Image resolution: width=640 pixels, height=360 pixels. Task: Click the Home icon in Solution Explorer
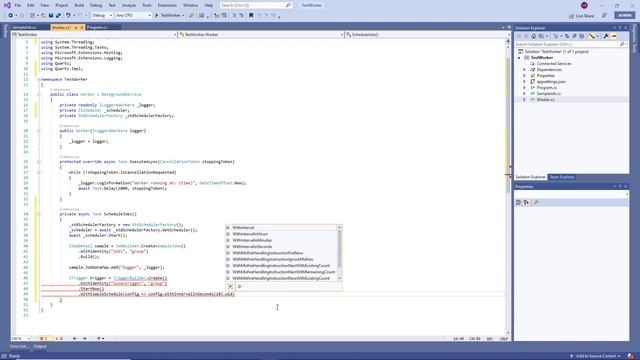tap(533, 36)
